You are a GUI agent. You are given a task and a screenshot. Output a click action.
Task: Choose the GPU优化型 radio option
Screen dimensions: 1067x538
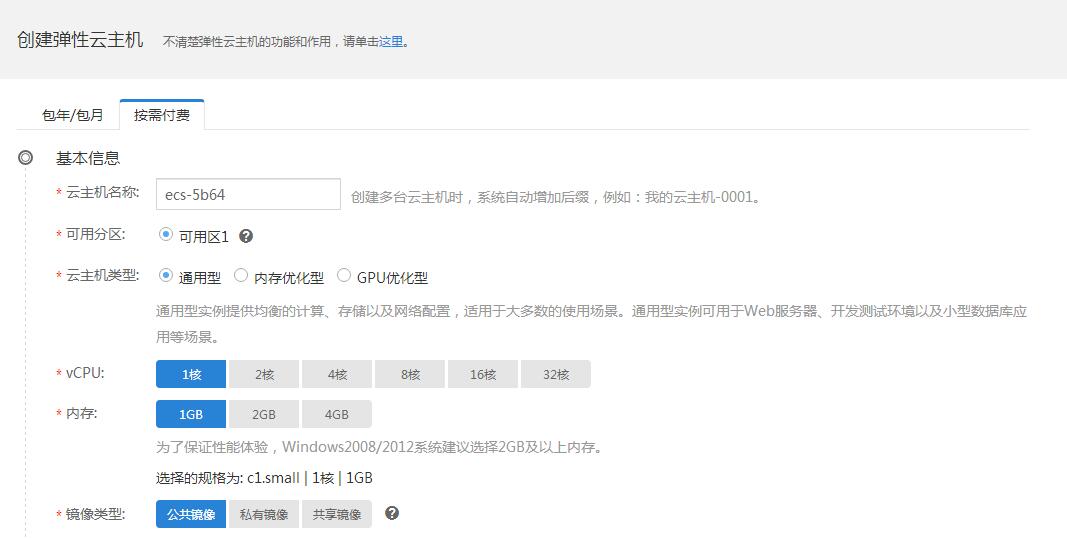tap(344, 275)
